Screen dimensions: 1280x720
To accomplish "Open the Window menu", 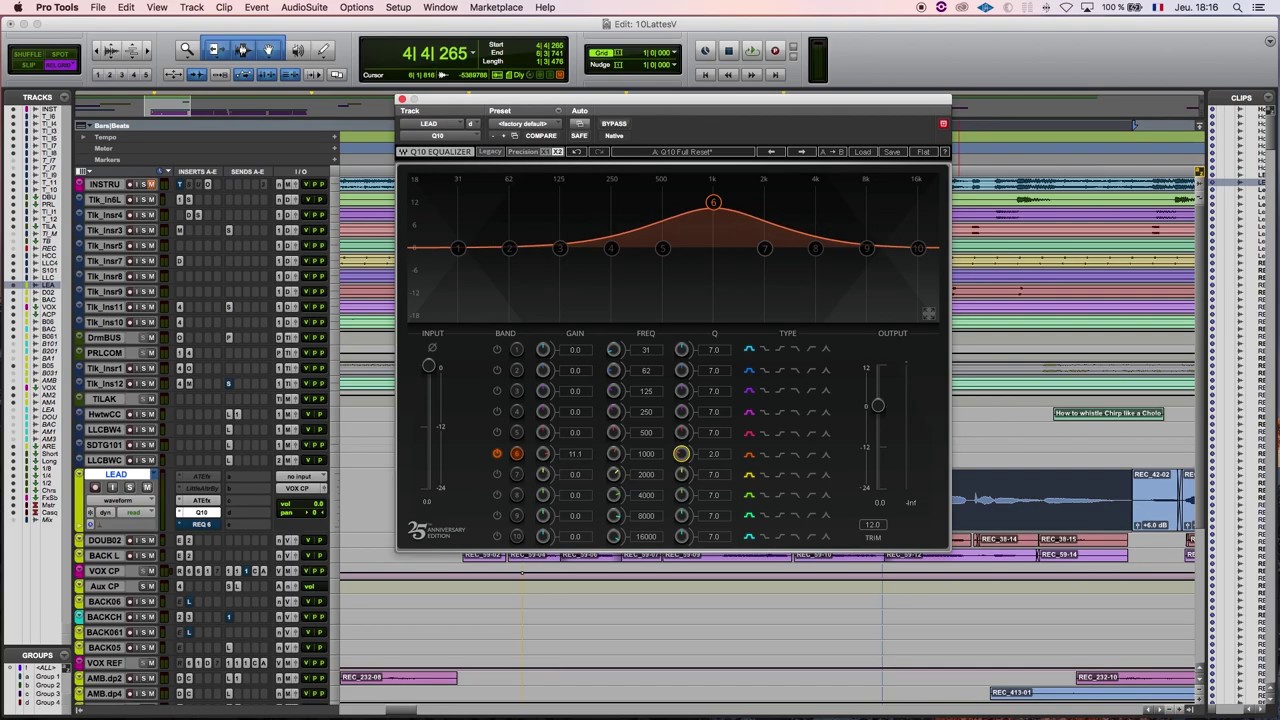I will coord(440,7).
